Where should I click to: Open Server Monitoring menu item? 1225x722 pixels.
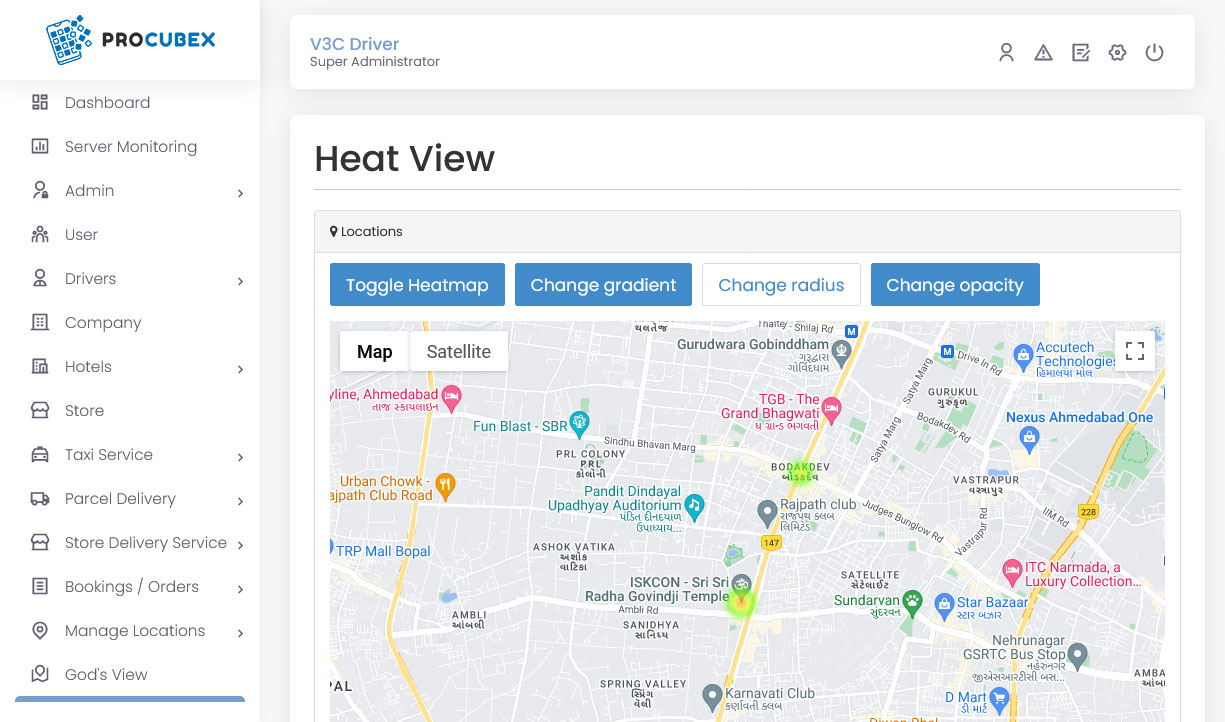pyautogui.click(x=130, y=146)
